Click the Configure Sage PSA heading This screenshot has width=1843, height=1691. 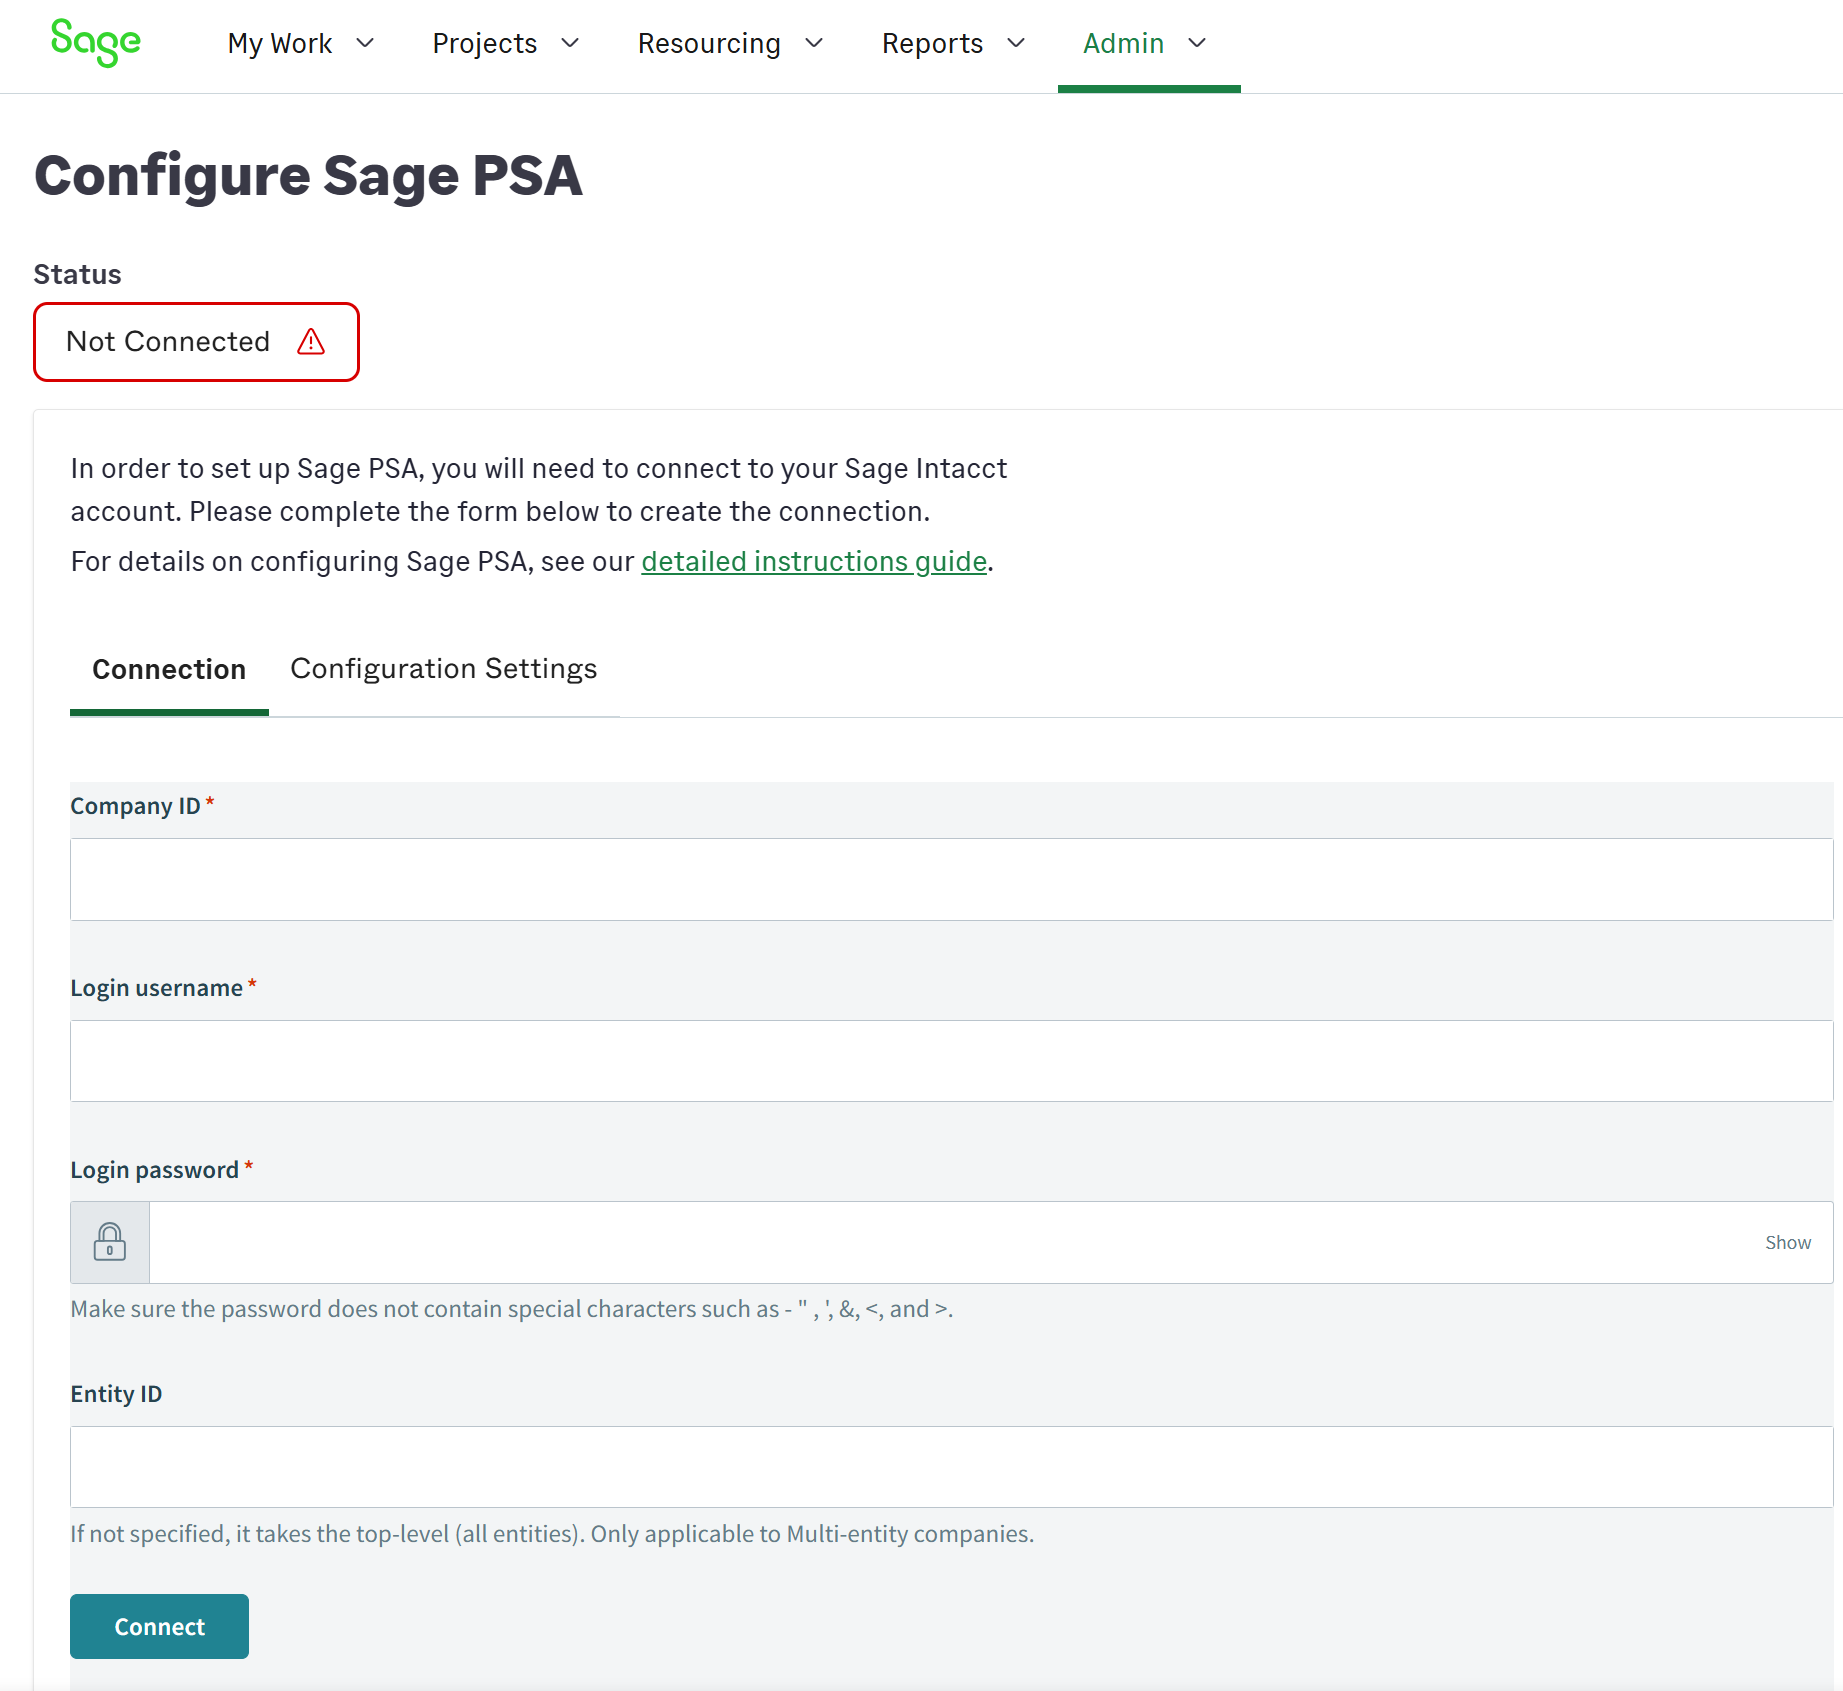[x=308, y=176]
